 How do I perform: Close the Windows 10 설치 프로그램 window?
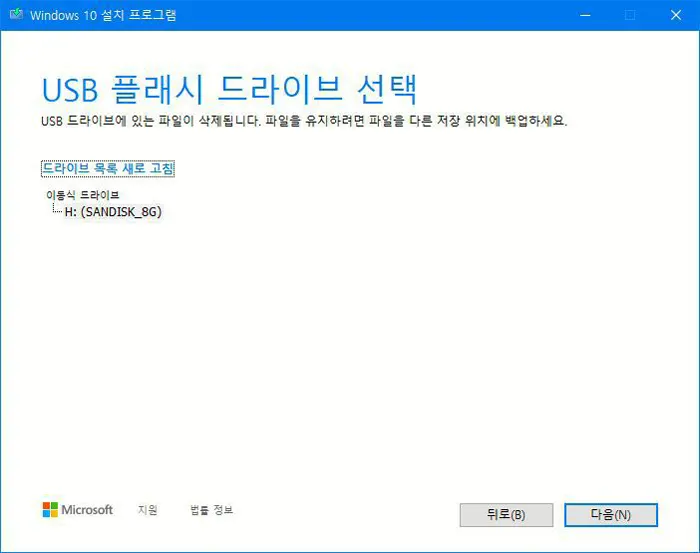coord(676,15)
